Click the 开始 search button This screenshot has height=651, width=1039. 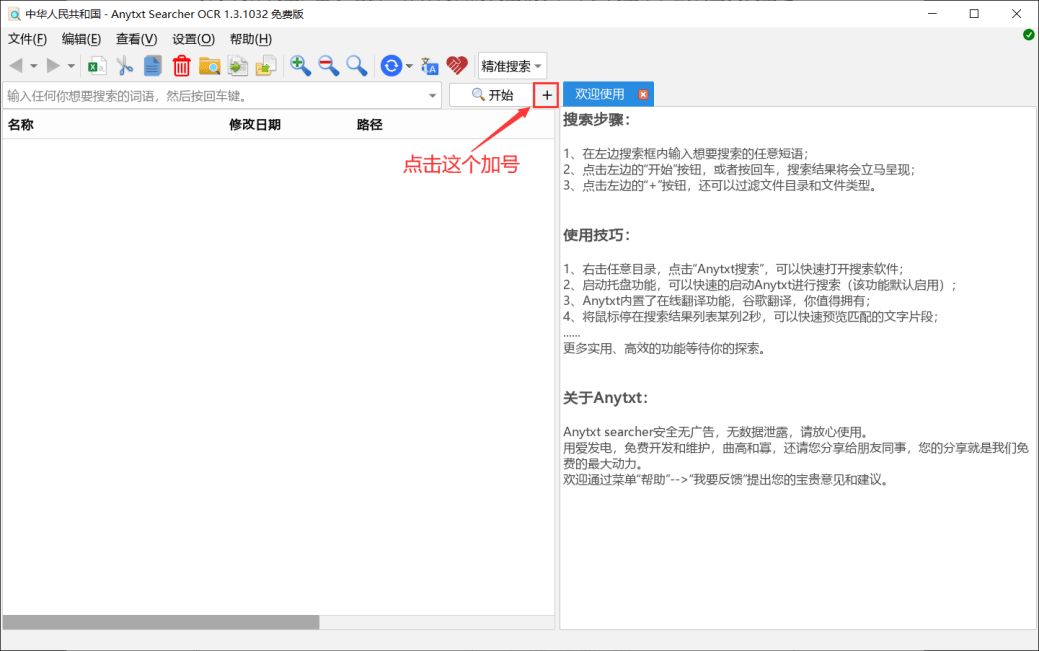492,95
